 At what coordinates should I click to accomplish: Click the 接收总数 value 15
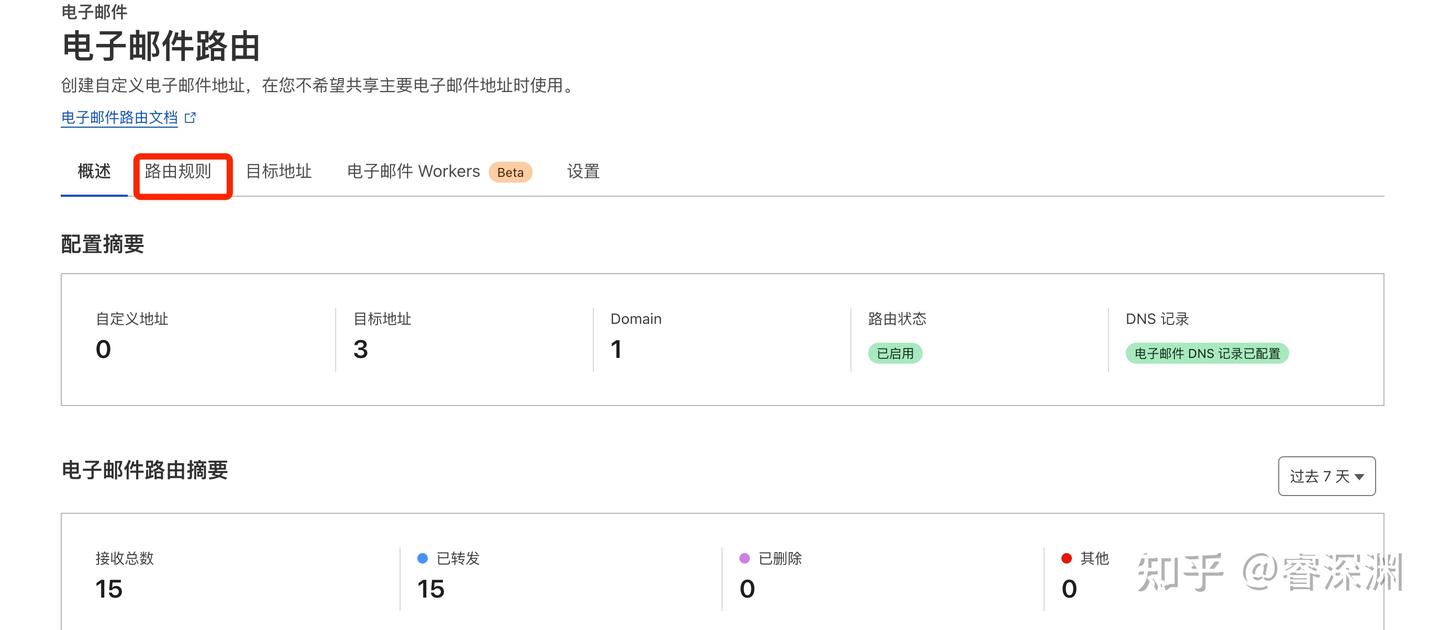[x=109, y=589]
